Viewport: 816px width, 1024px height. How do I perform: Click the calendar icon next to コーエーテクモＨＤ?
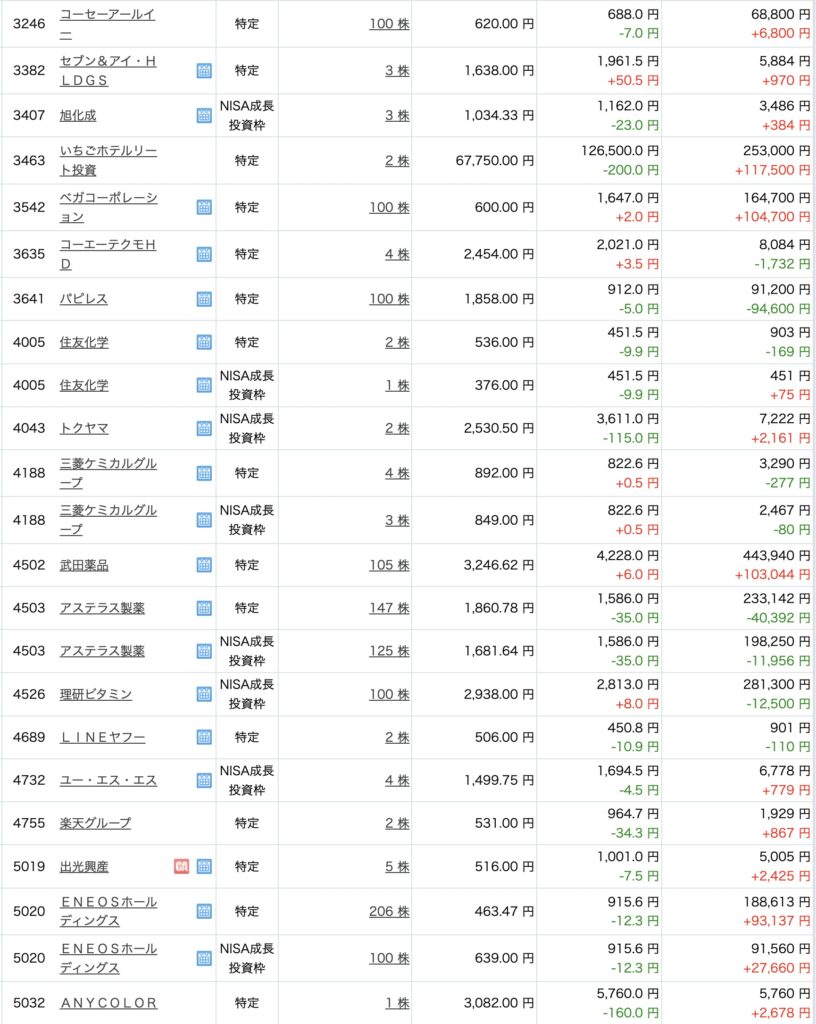[204, 254]
